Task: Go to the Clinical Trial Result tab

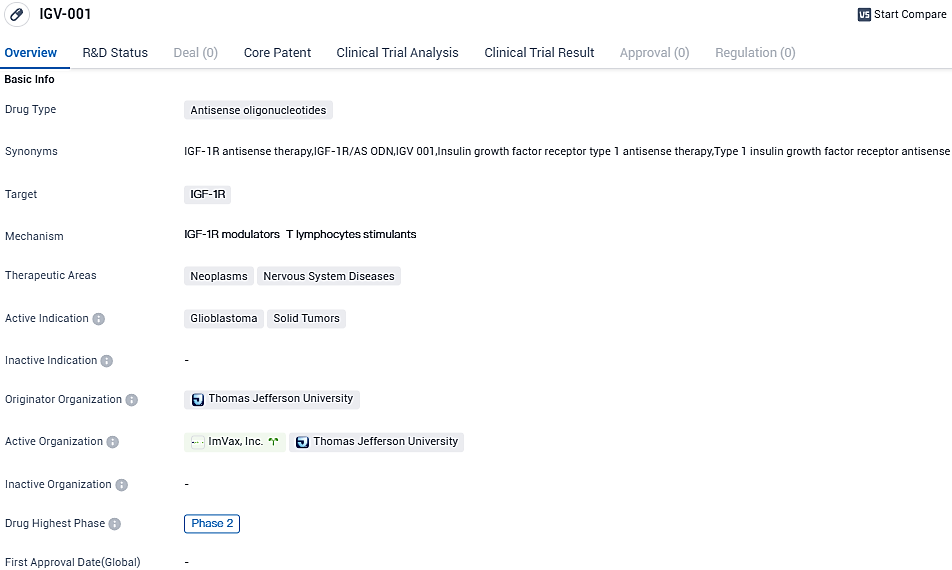Action: (x=539, y=53)
